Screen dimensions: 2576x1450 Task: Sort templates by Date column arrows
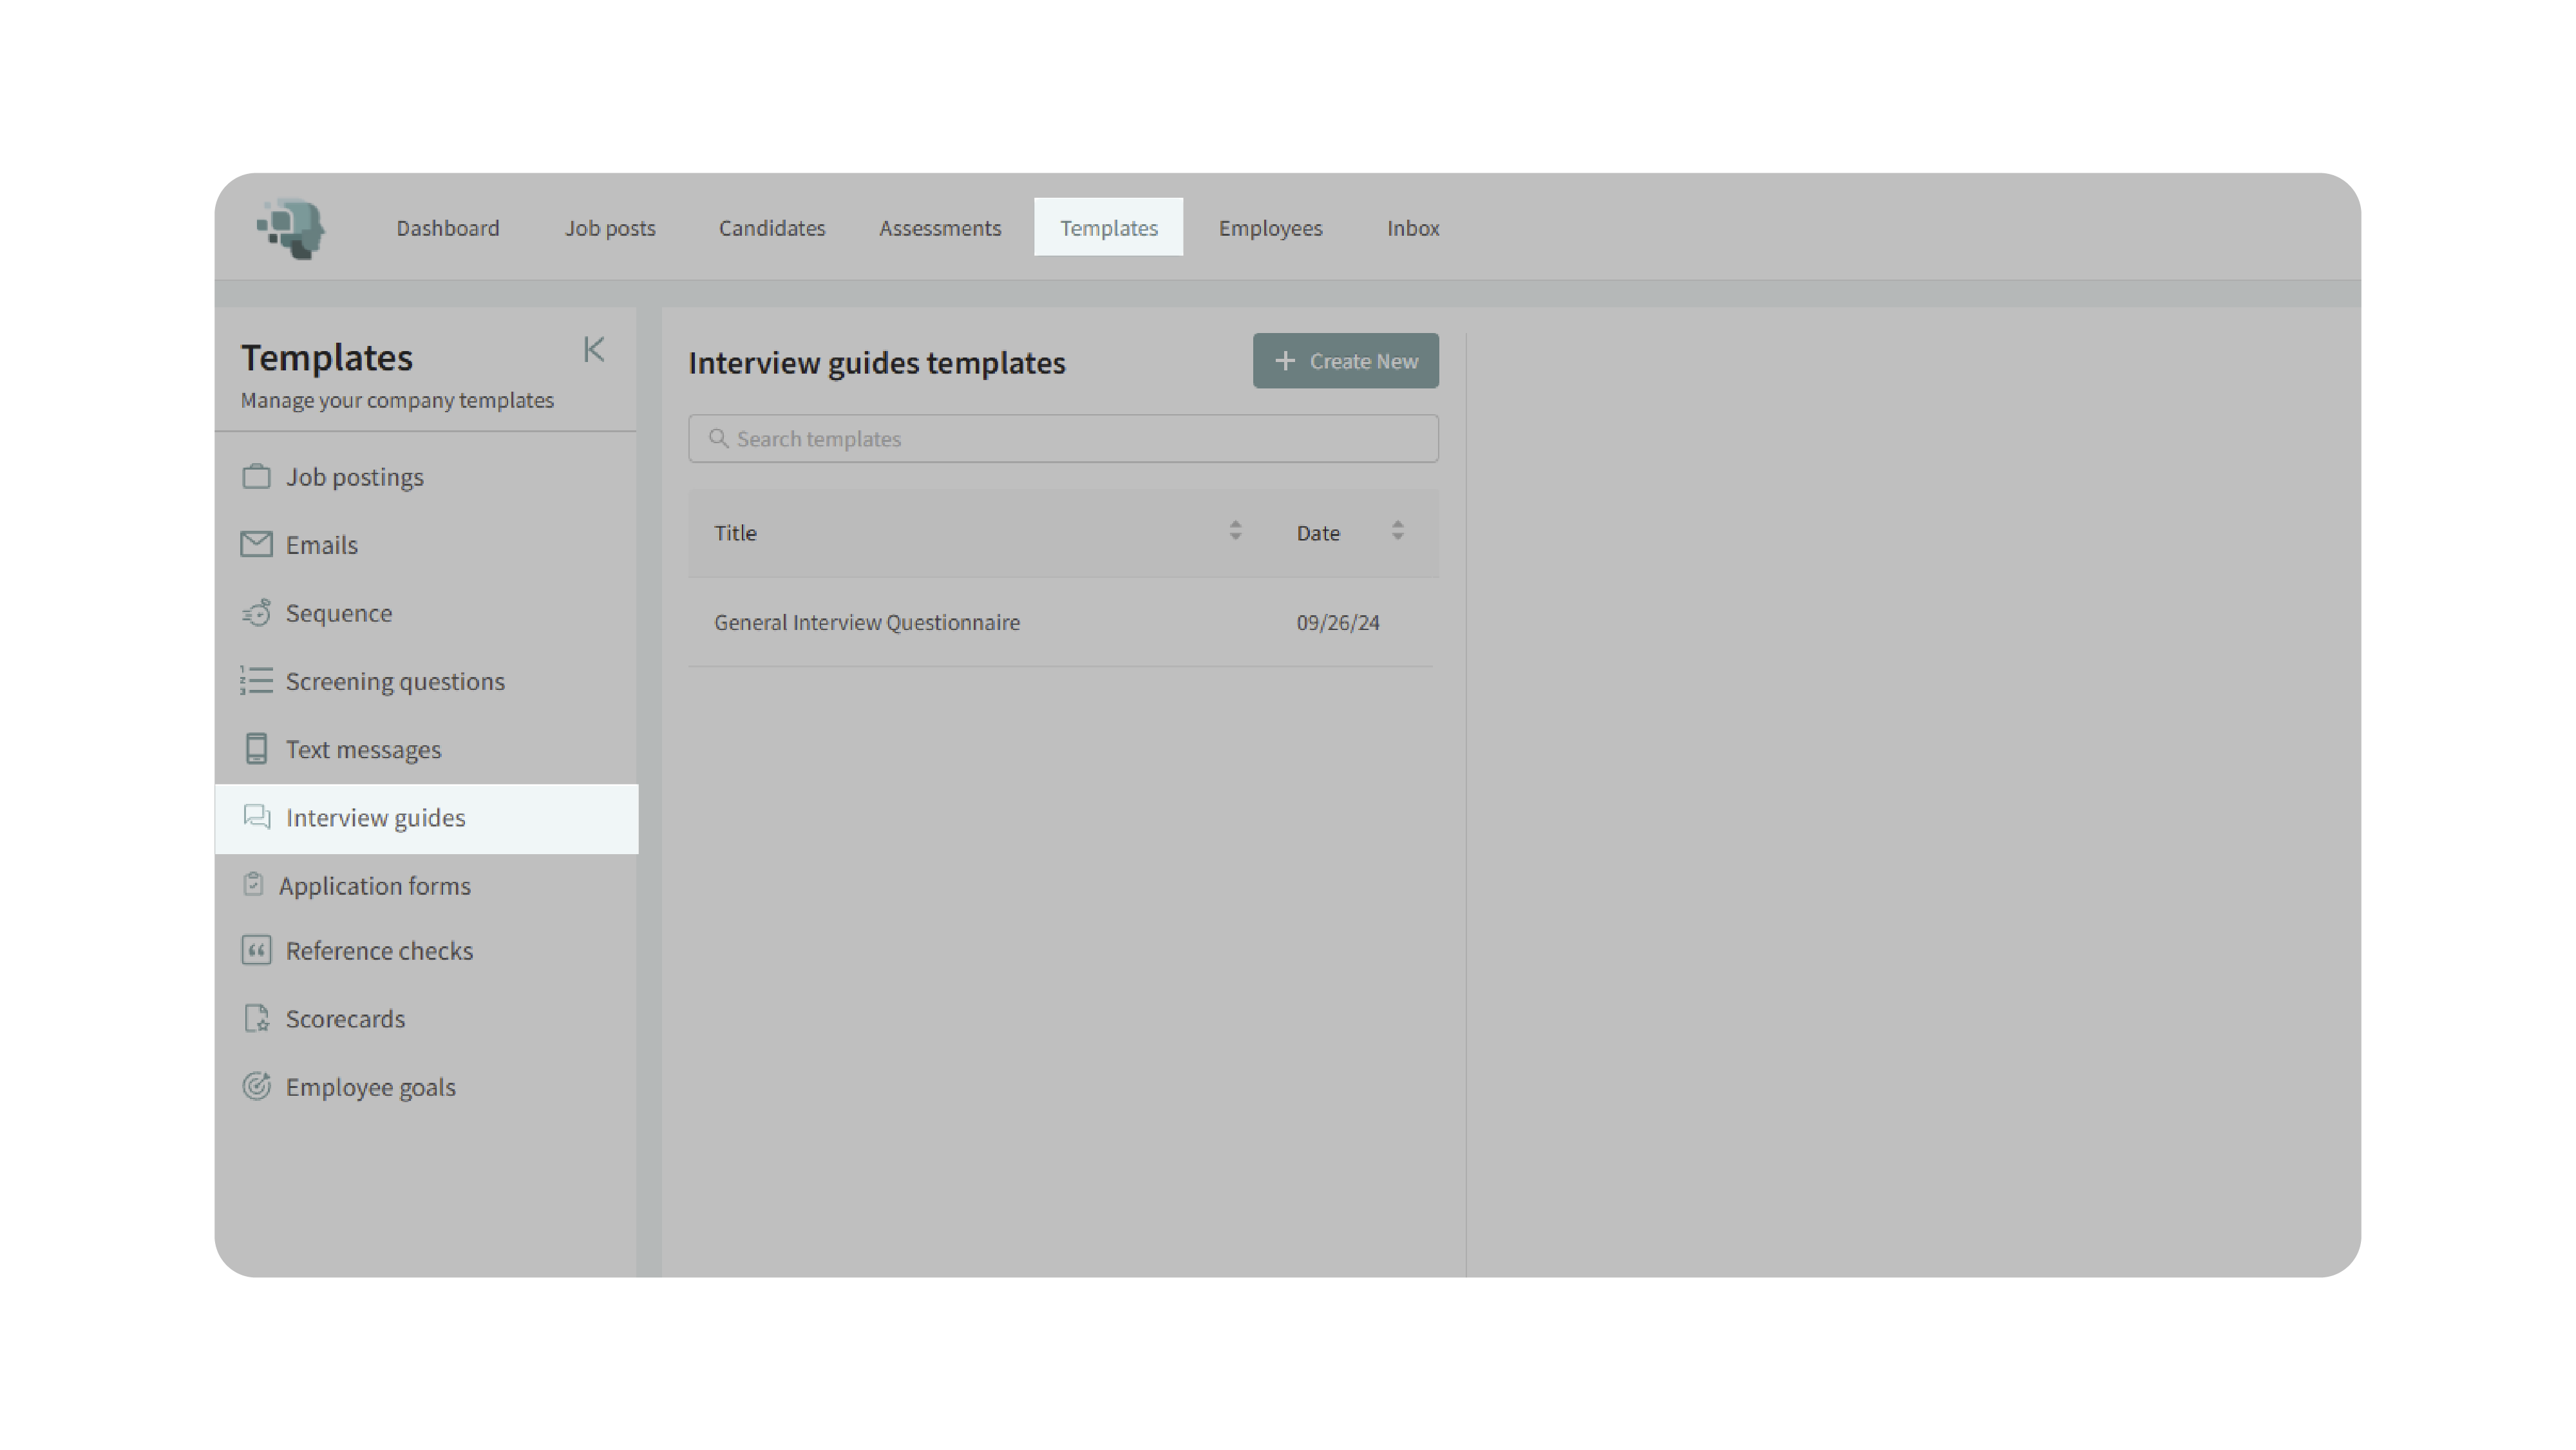pos(1397,531)
